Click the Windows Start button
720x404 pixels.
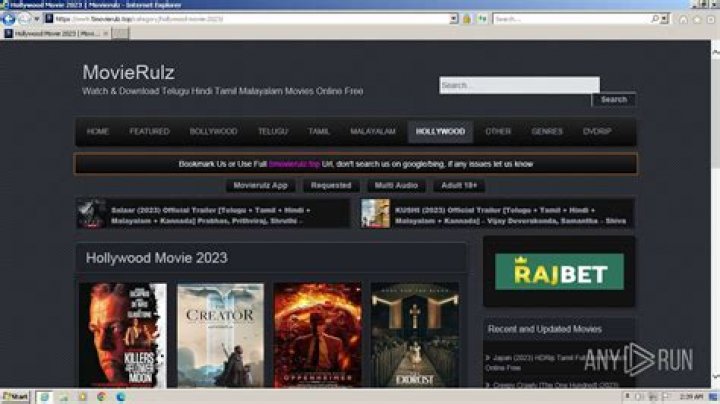pyautogui.click(x=15, y=397)
